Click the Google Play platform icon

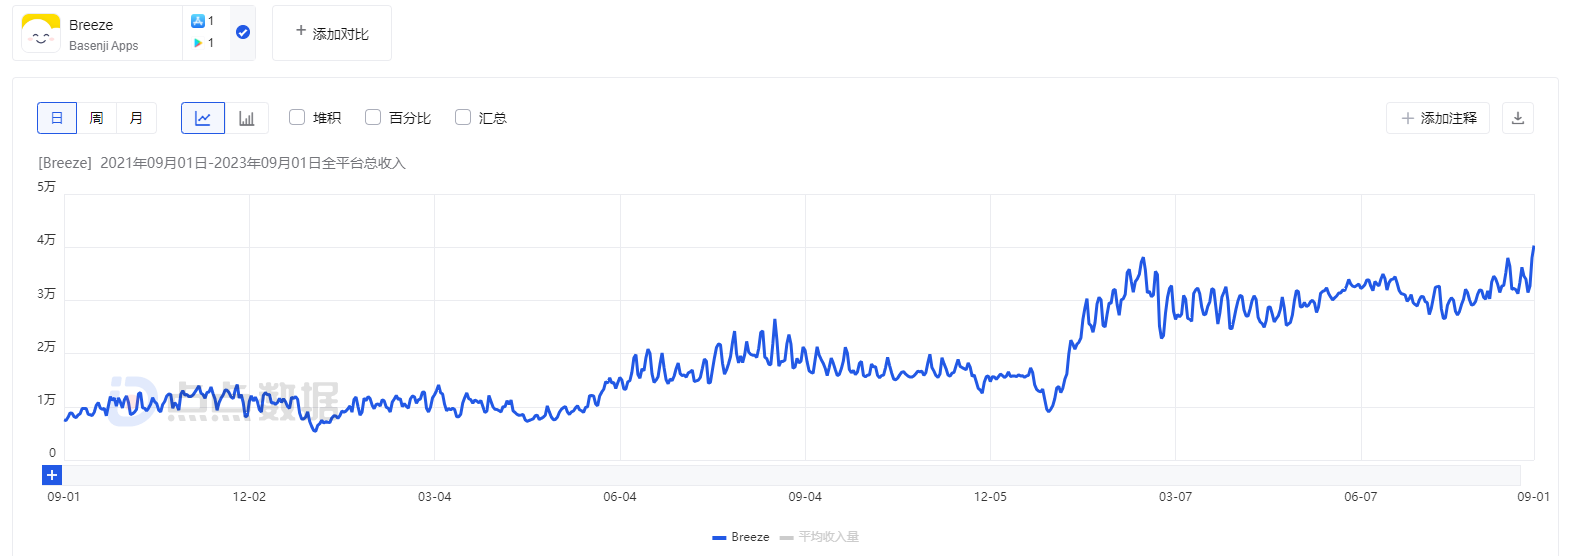[x=198, y=43]
